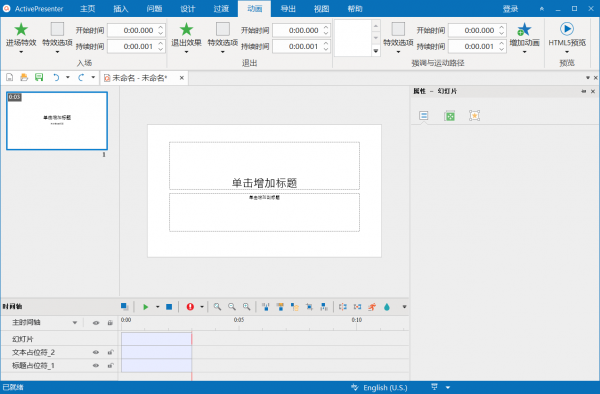The image size is (600, 394).
Task: Start recording with the red record button
Action: click(190, 307)
